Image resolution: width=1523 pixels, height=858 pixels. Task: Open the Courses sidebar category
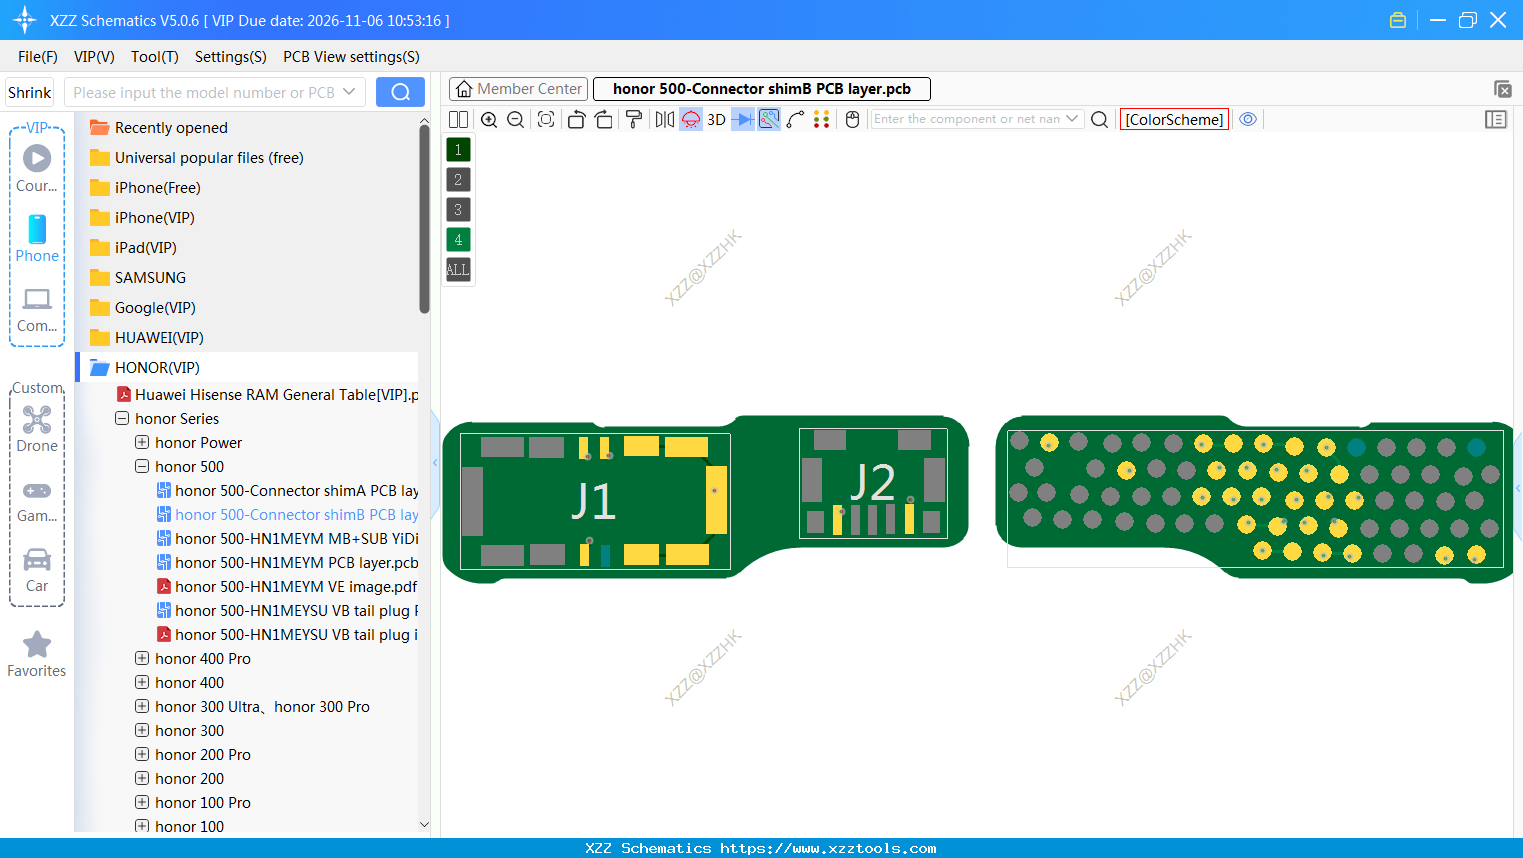[x=37, y=168]
